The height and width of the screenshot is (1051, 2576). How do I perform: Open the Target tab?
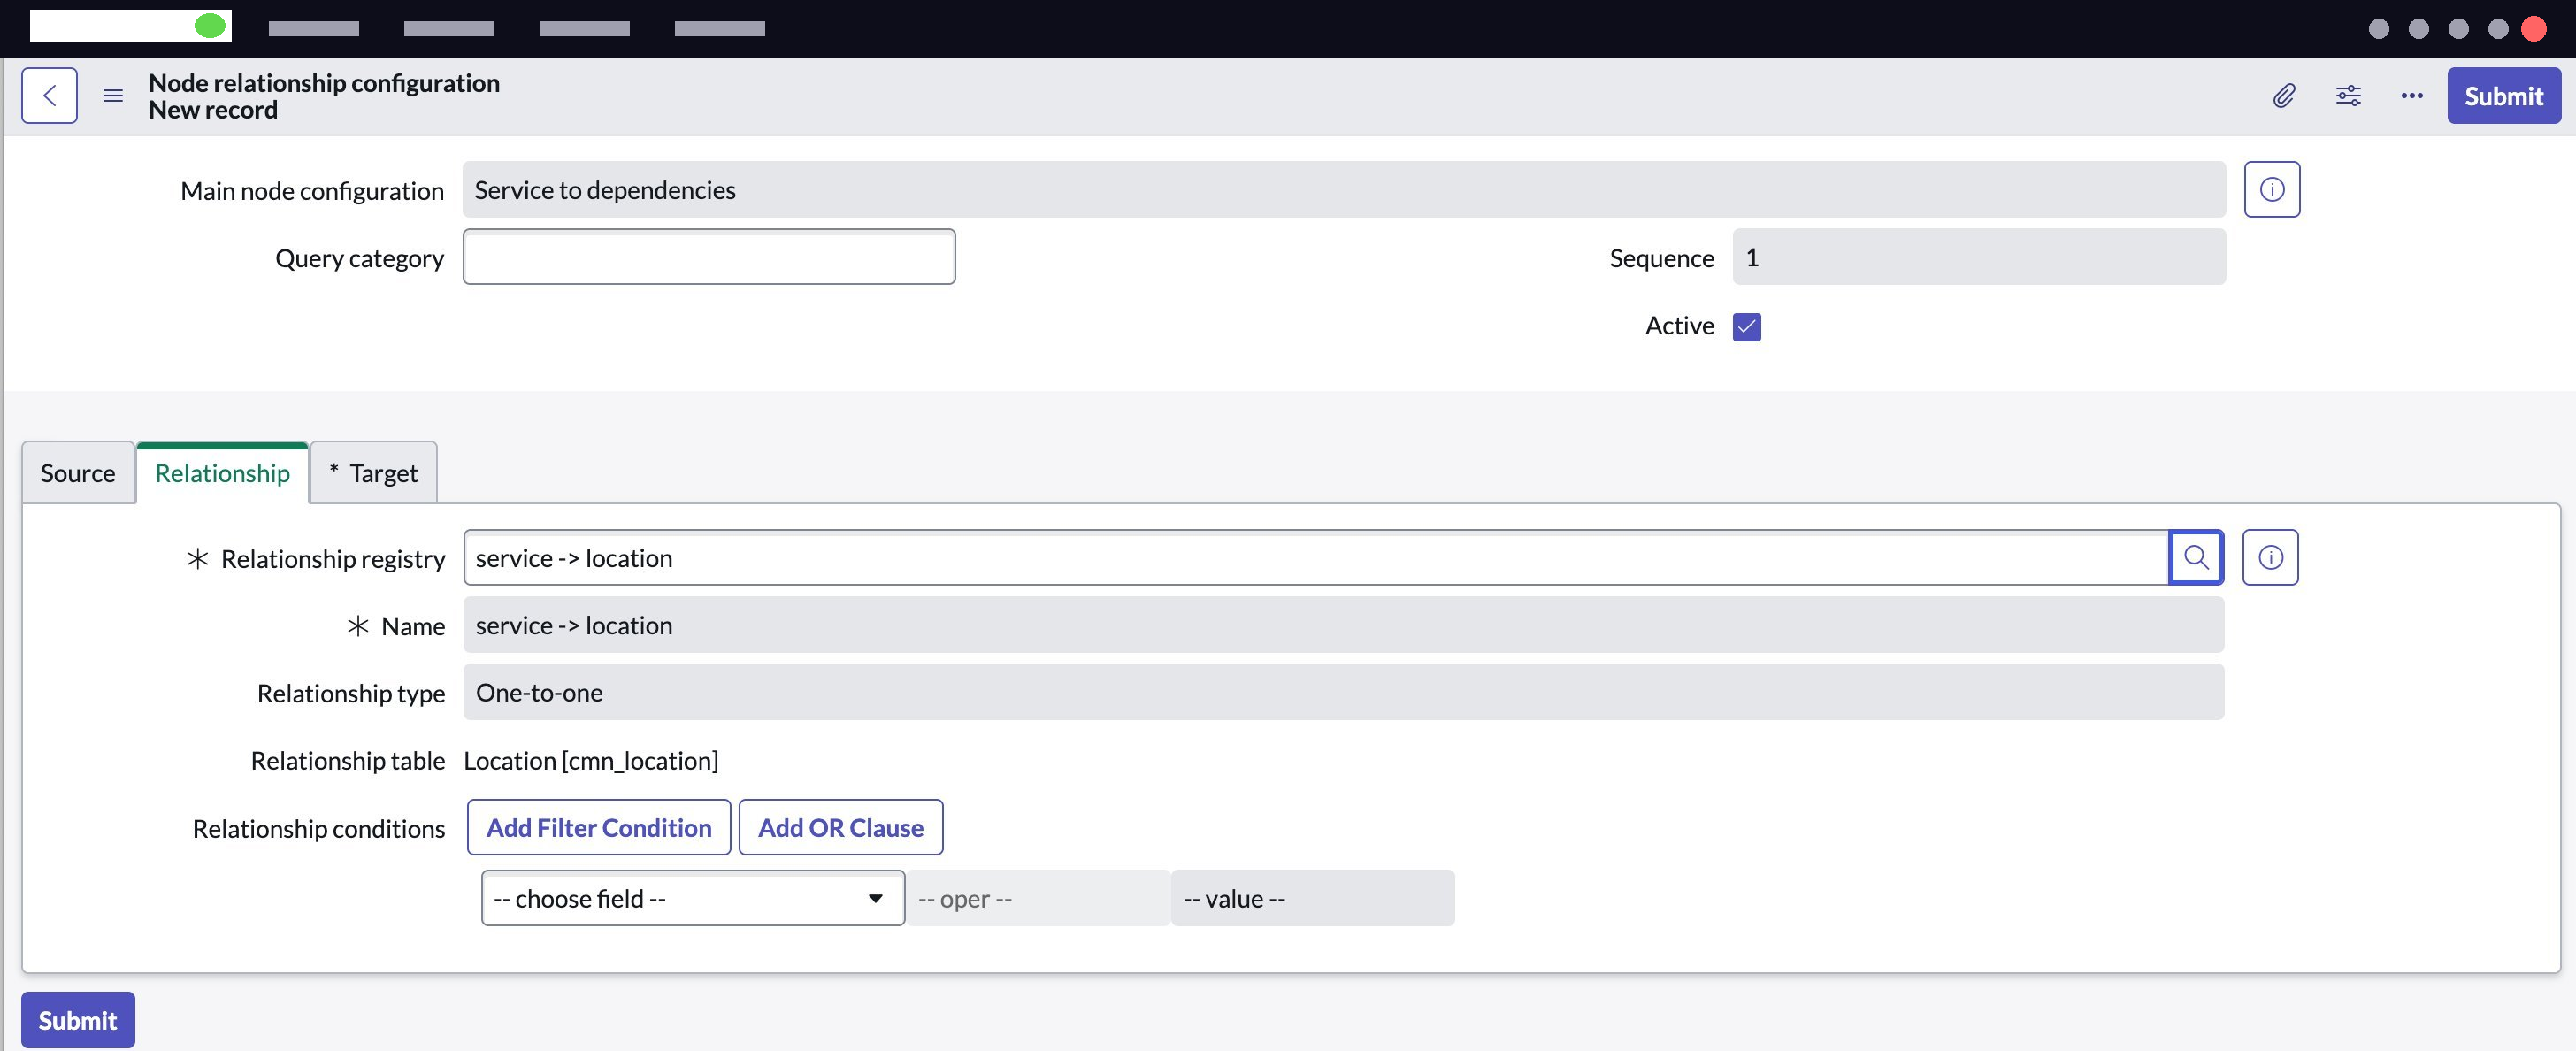pyautogui.click(x=374, y=473)
